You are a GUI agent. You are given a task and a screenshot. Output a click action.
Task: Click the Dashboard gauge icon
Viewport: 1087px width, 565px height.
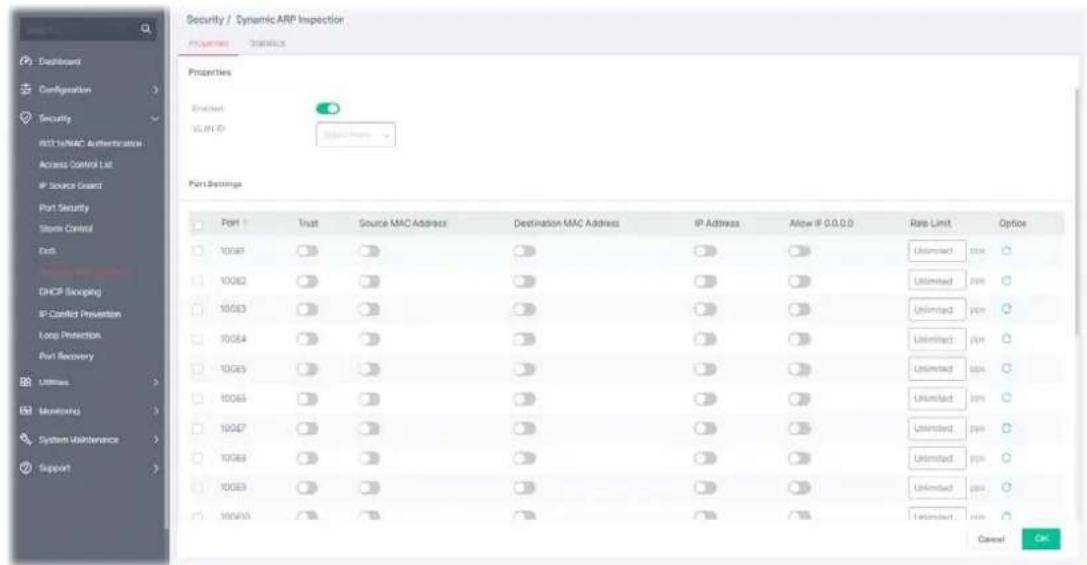[x=26, y=62]
